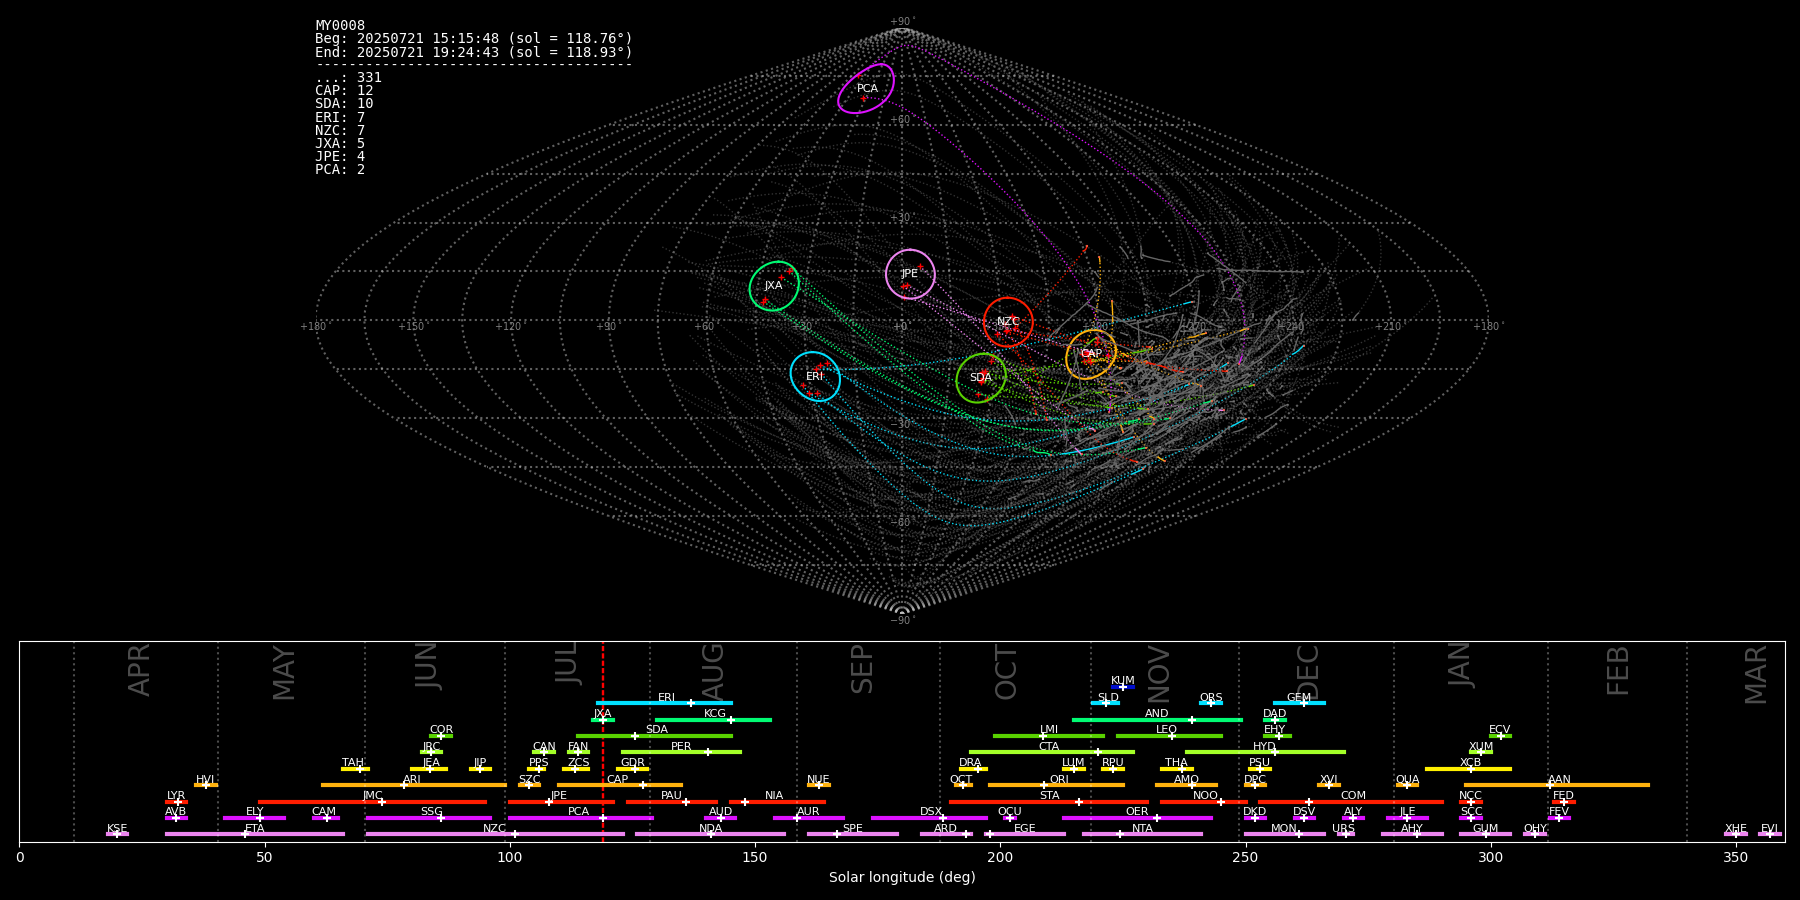1800x900 pixels.
Task: Click the 200 tick on solar longitude axis
Action: point(1000,858)
